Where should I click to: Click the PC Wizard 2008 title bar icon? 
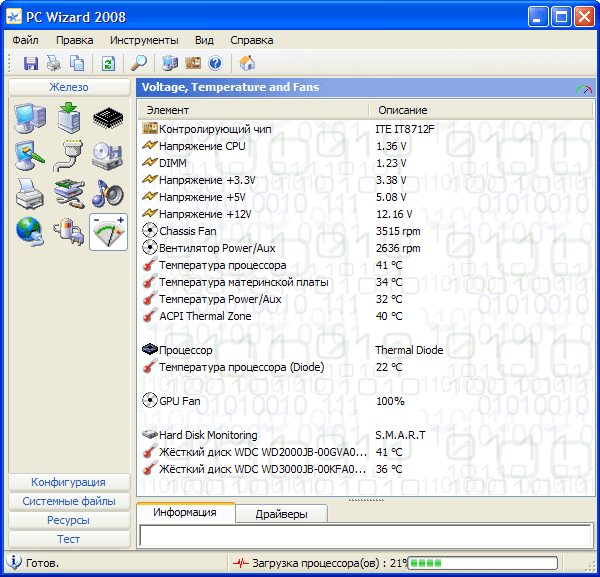pyautogui.click(x=15, y=17)
